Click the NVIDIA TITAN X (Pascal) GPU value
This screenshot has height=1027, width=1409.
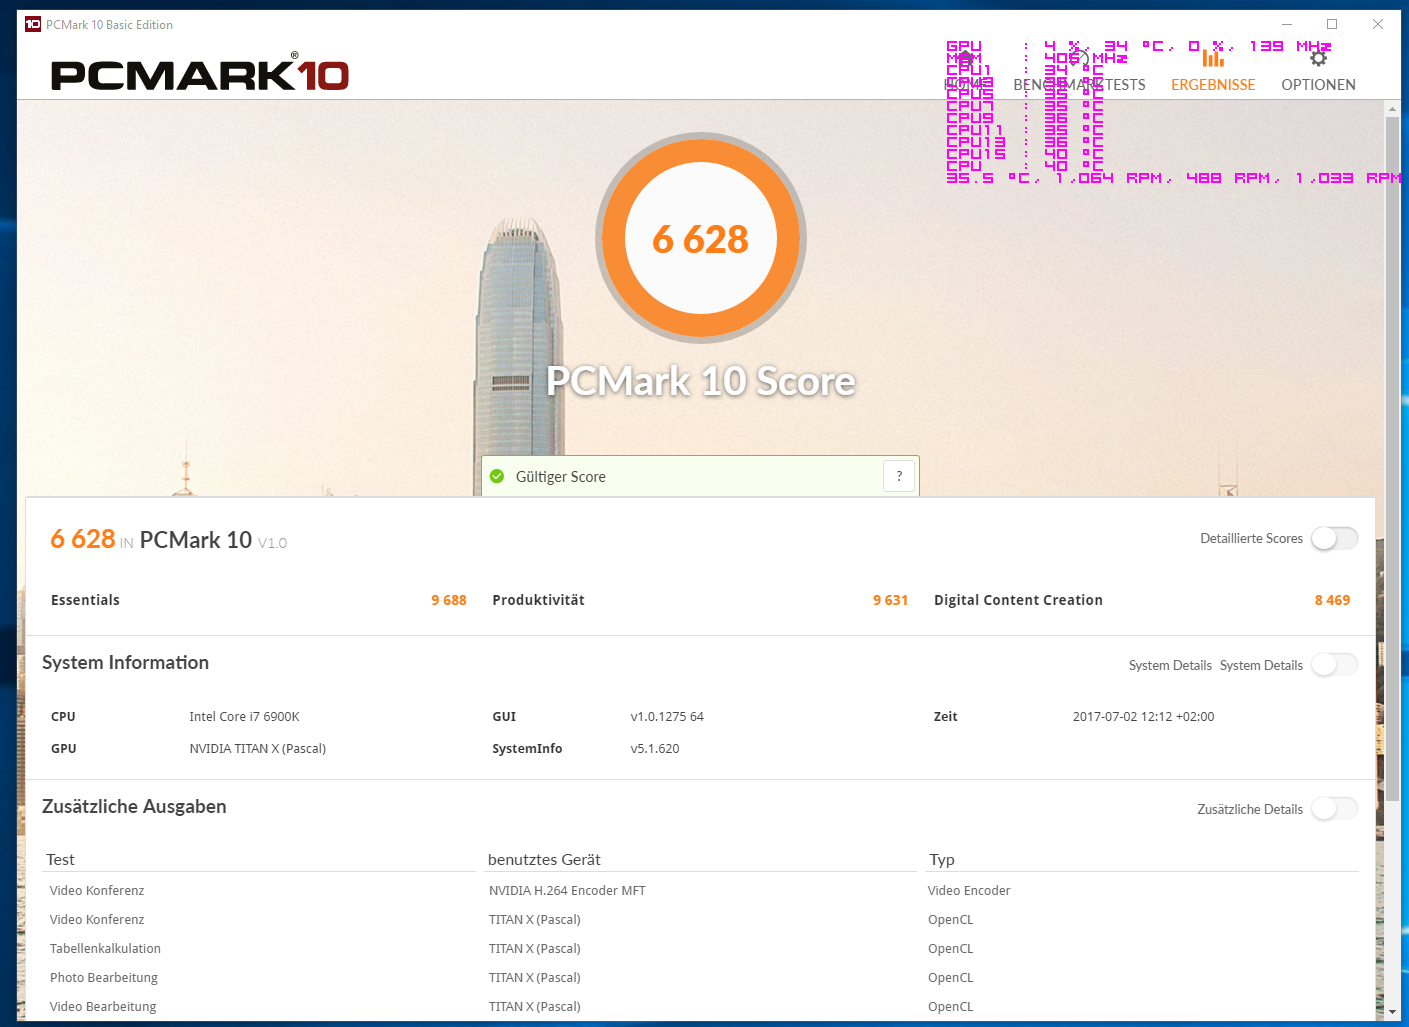(x=258, y=749)
